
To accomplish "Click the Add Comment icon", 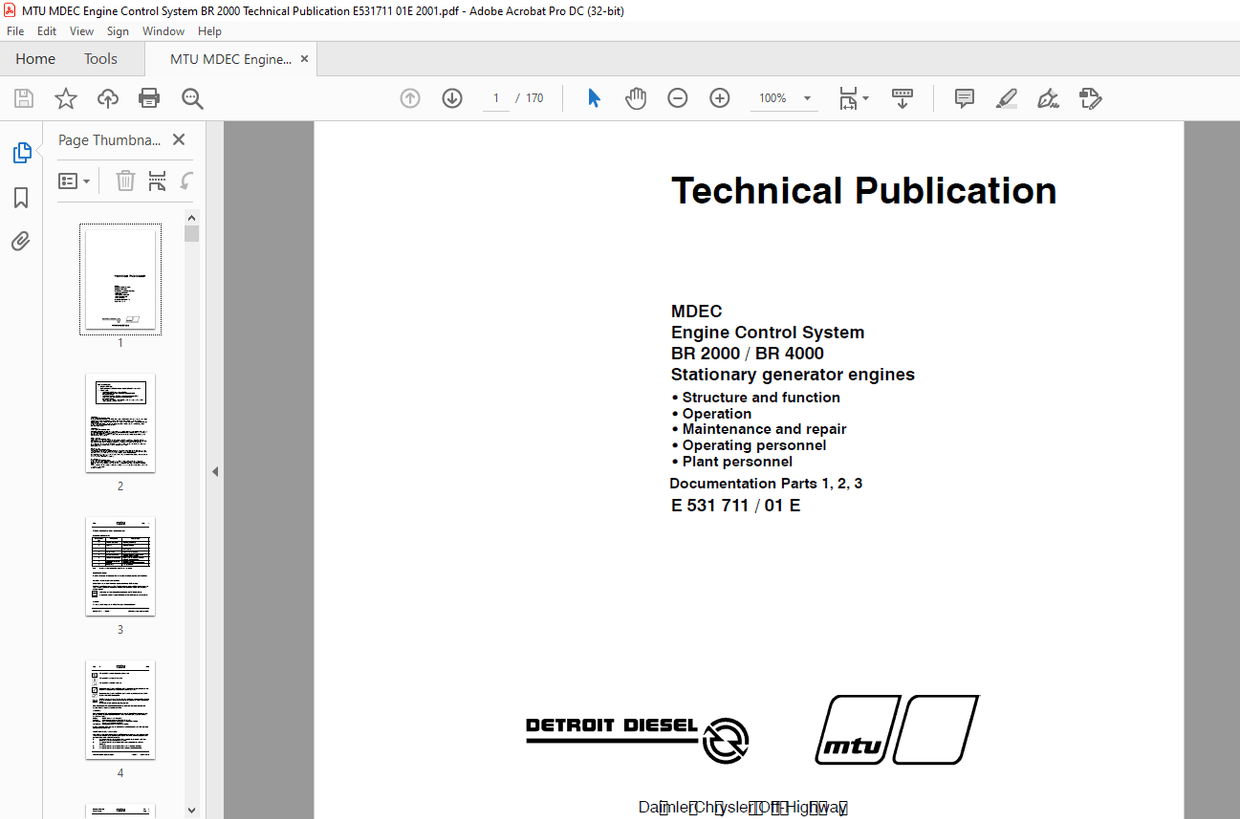I will pyautogui.click(x=963, y=98).
